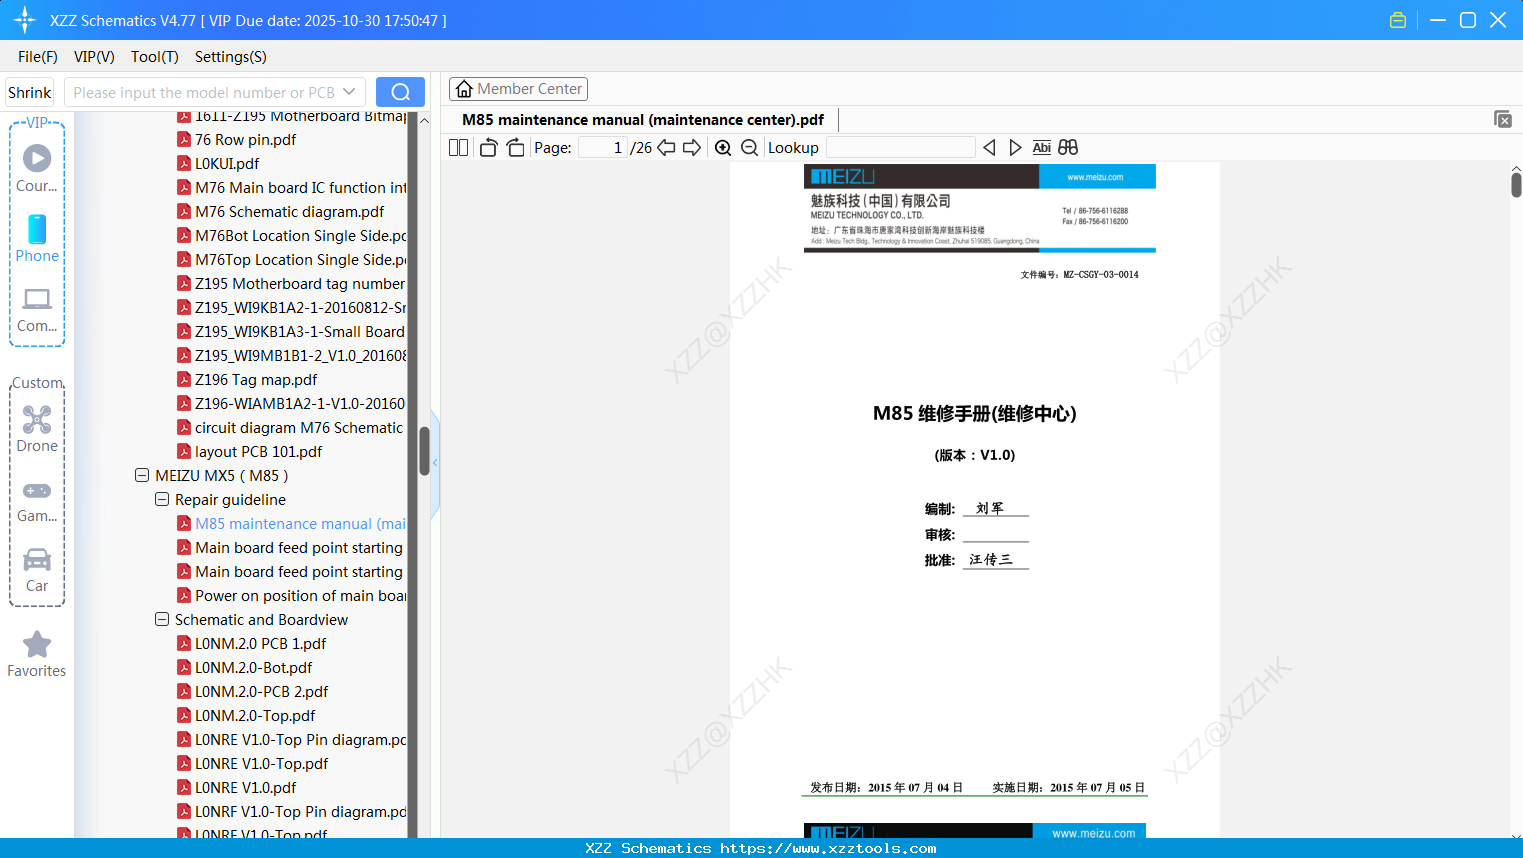Toggle the Abi whole-word match option
This screenshot has width=1523, height=858.
[x=1042, y=147]
